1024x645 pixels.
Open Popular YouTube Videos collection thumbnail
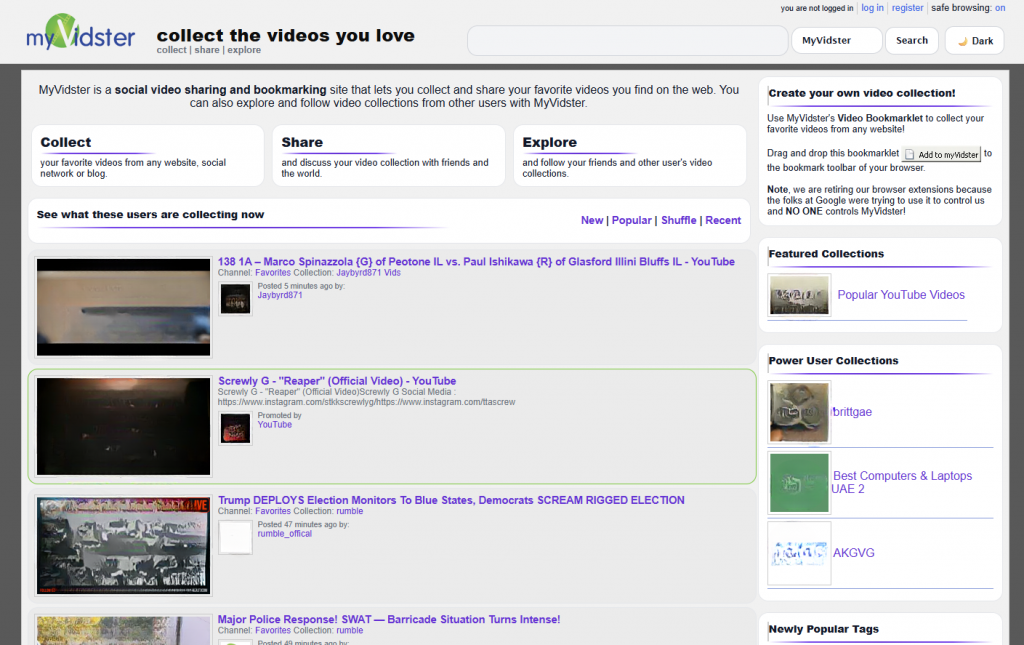pyautogui.click(x=799, y=295)
